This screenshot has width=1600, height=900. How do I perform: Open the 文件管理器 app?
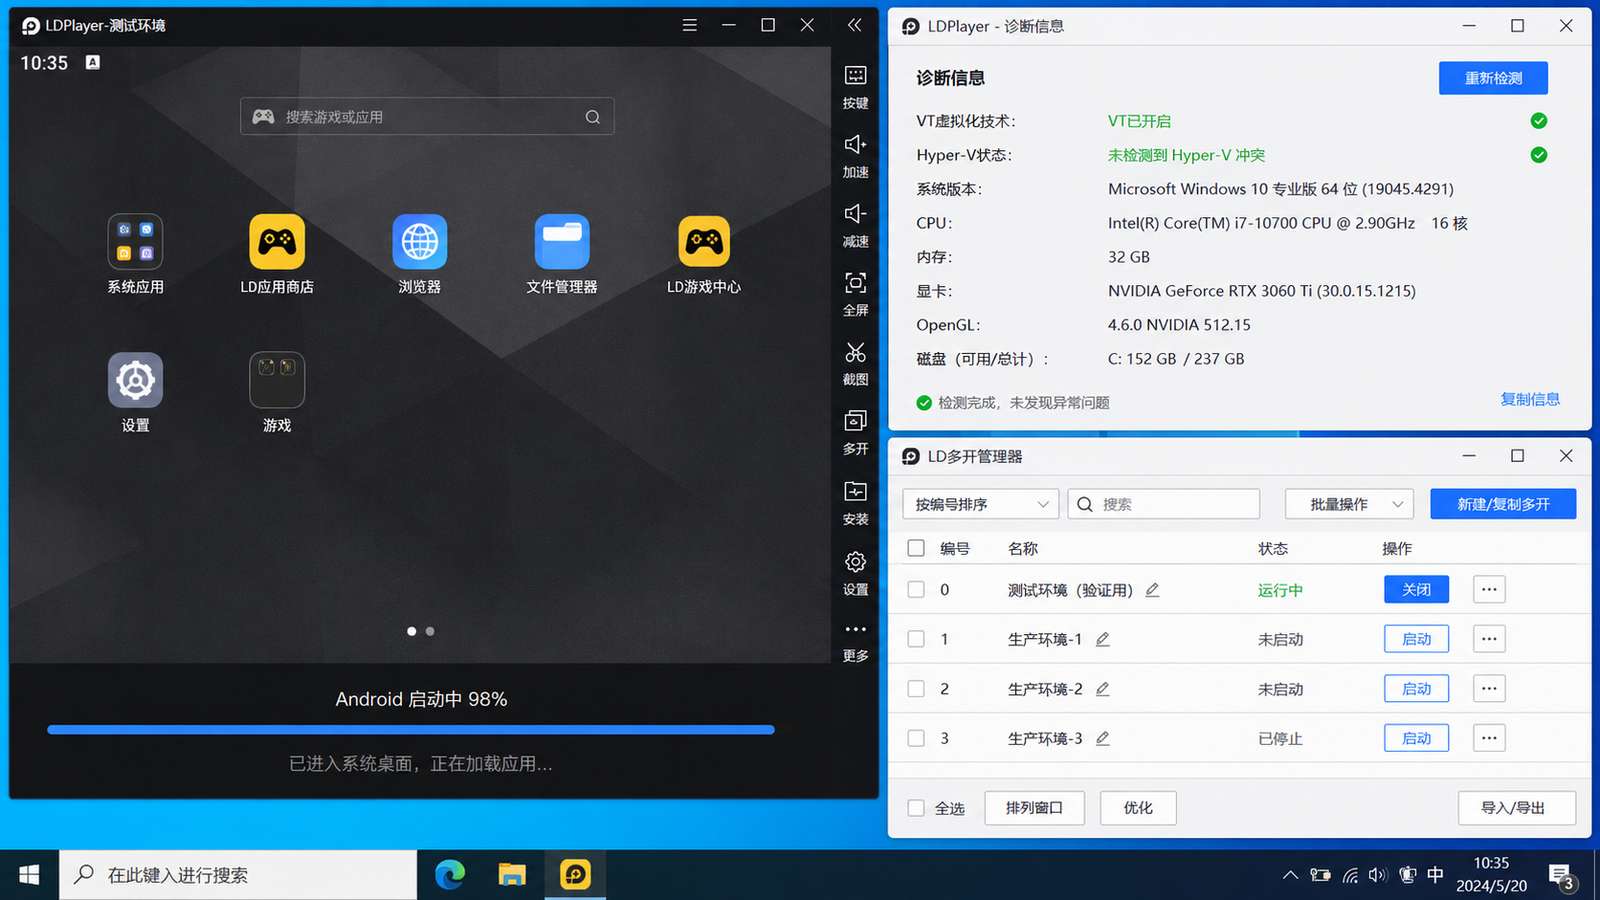(x=562, y=254)
